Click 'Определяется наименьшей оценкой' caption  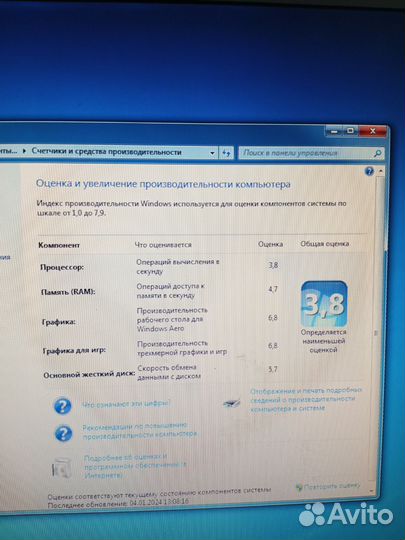click(323, 341)
